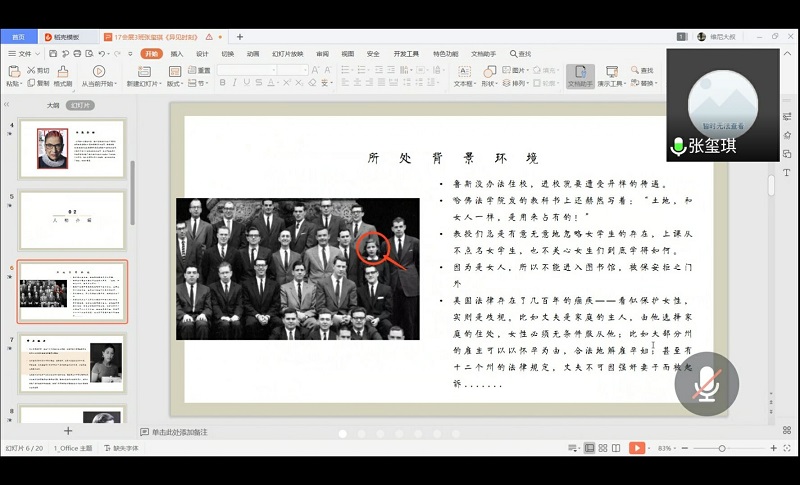
Task: Open the Layout (版式) dropdown
Action: click(x=174, y=84)
